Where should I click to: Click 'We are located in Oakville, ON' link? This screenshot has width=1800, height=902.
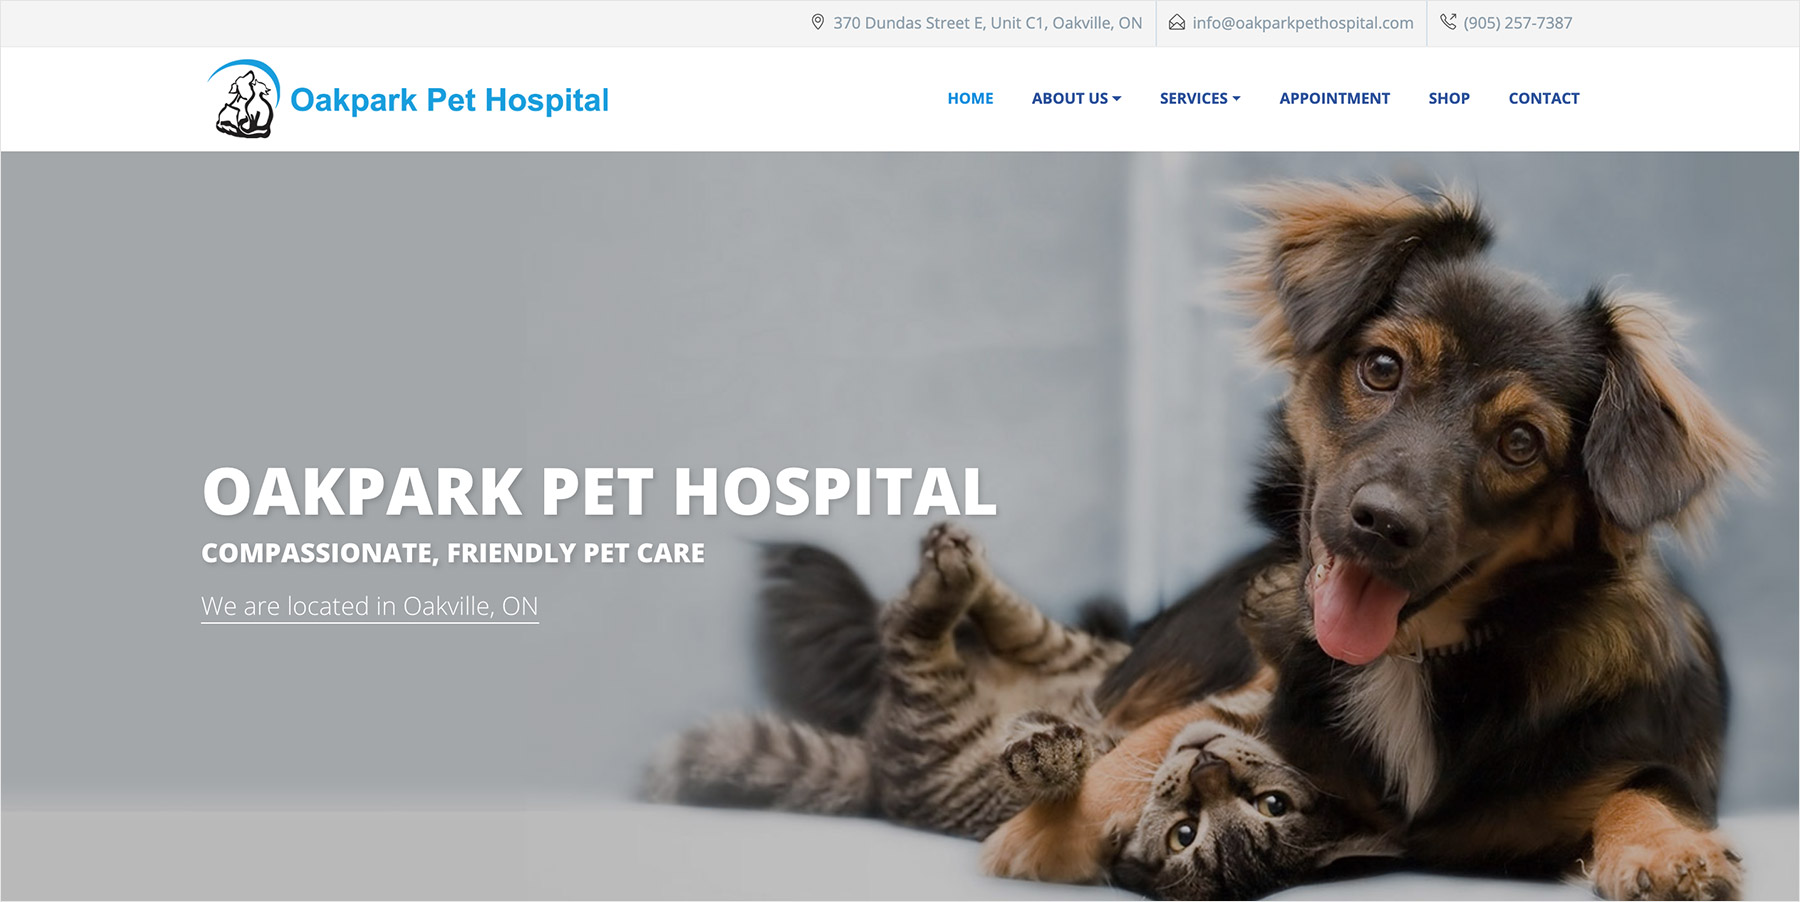click(x=370, y=607)
